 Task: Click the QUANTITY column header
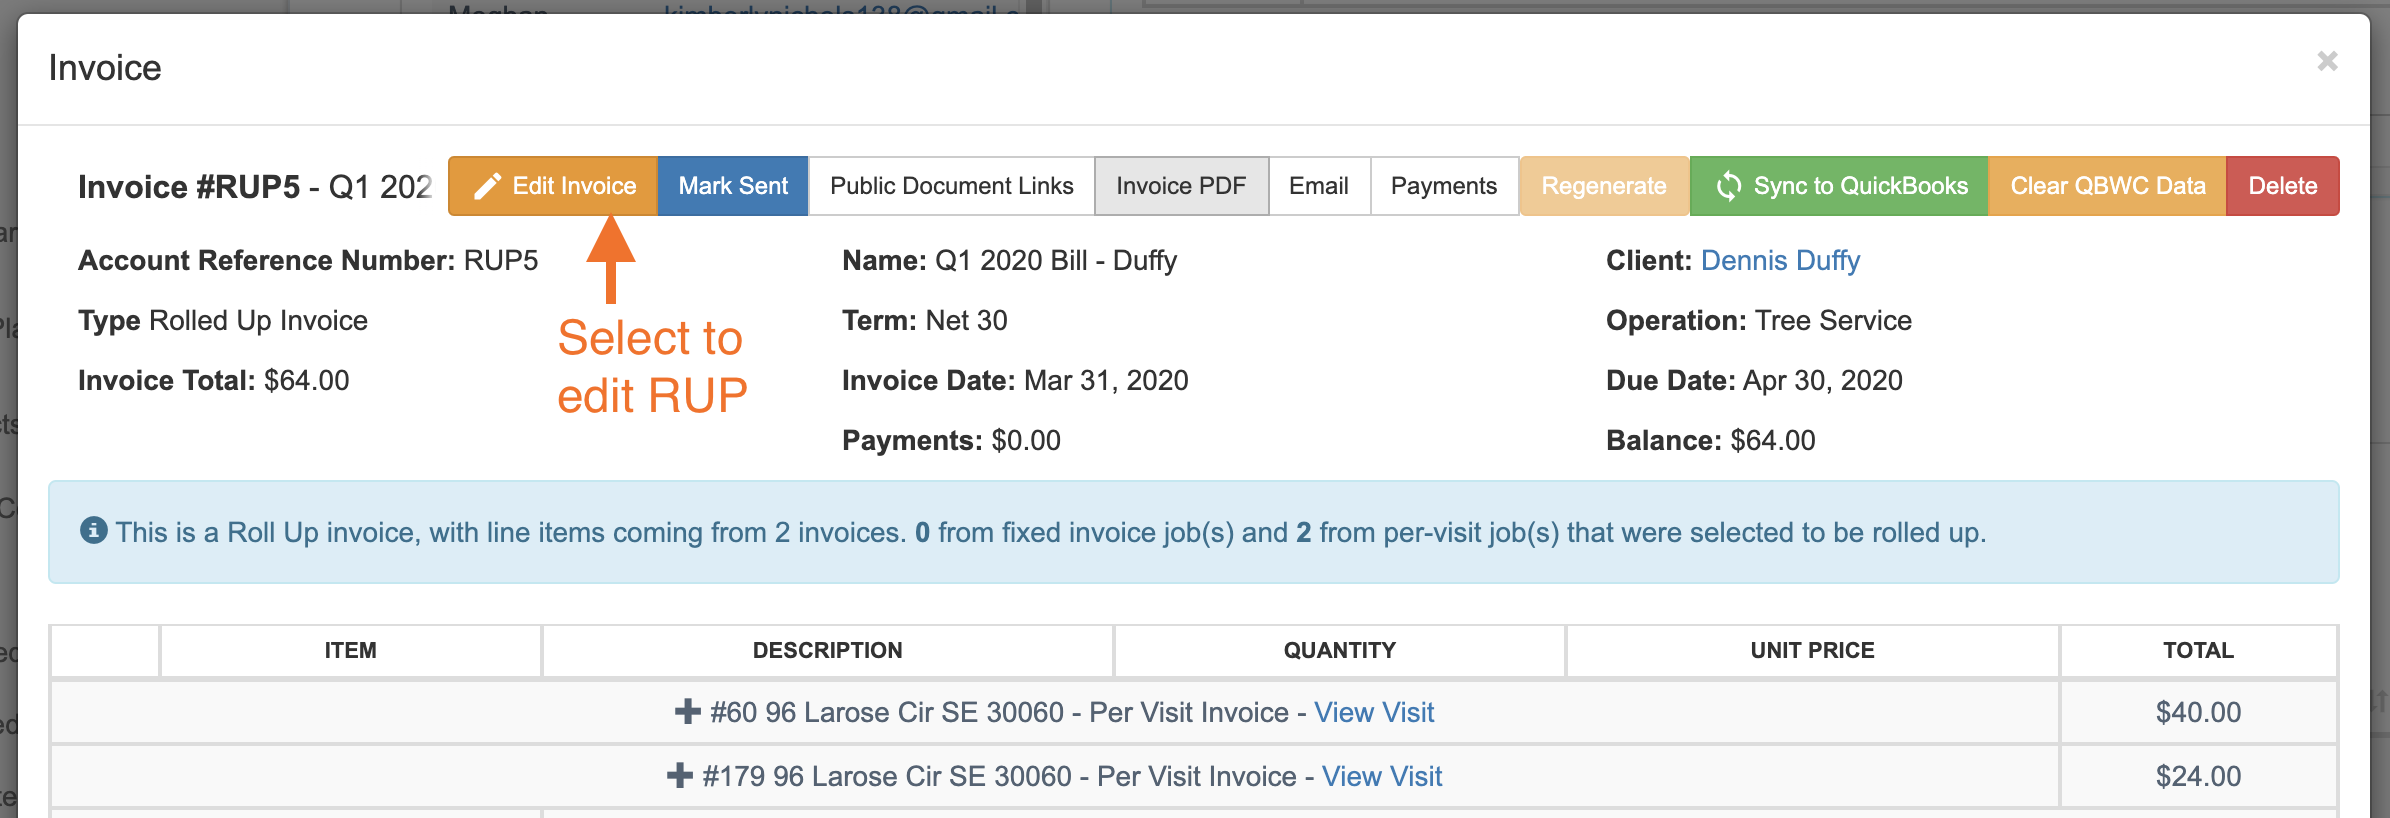1339,651
